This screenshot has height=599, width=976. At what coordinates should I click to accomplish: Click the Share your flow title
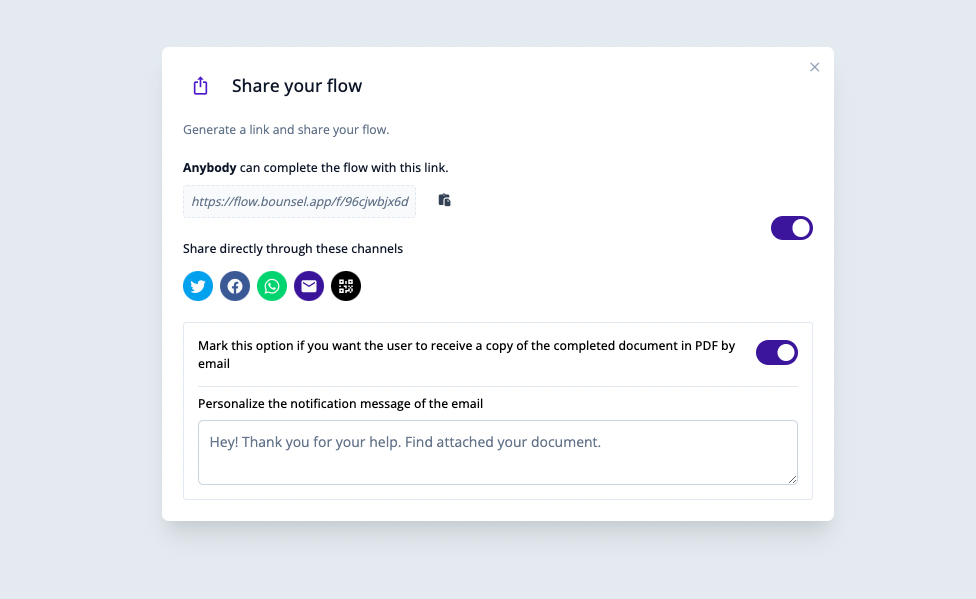click(297, 85)
